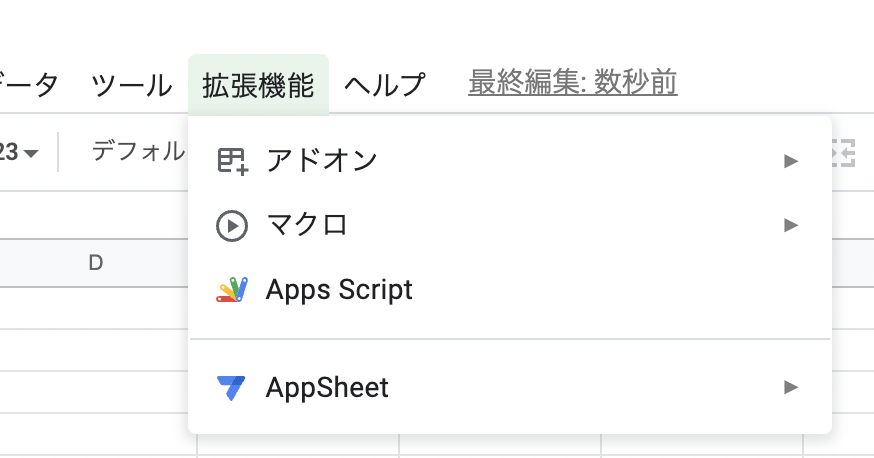
Task: Expand the AppSheet submenu arrow
Action: (x=790, y=387)
